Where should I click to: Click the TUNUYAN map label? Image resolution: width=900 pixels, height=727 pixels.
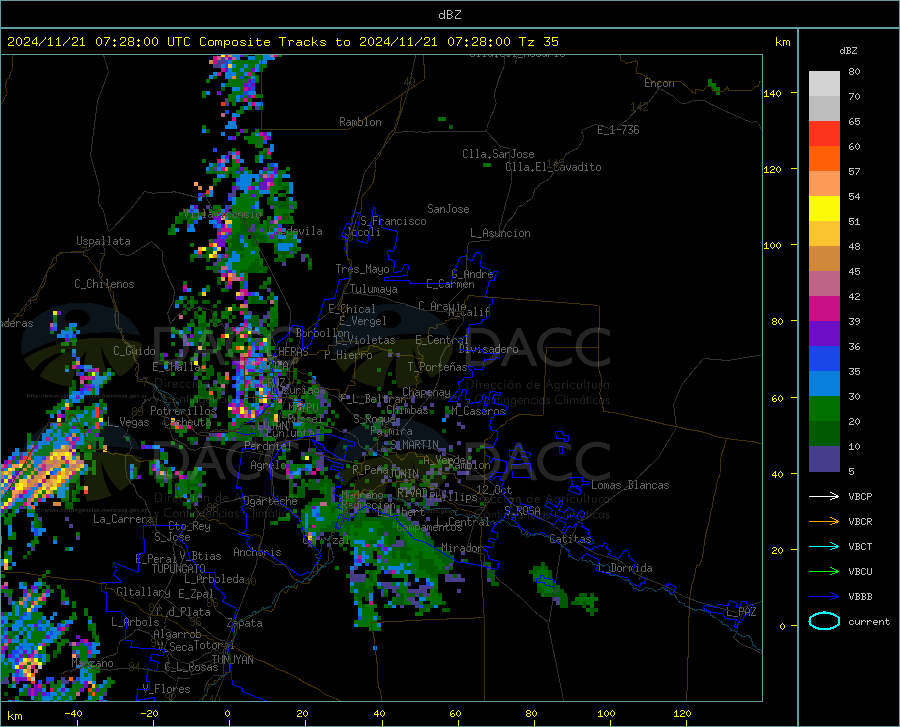click(232, 660)
